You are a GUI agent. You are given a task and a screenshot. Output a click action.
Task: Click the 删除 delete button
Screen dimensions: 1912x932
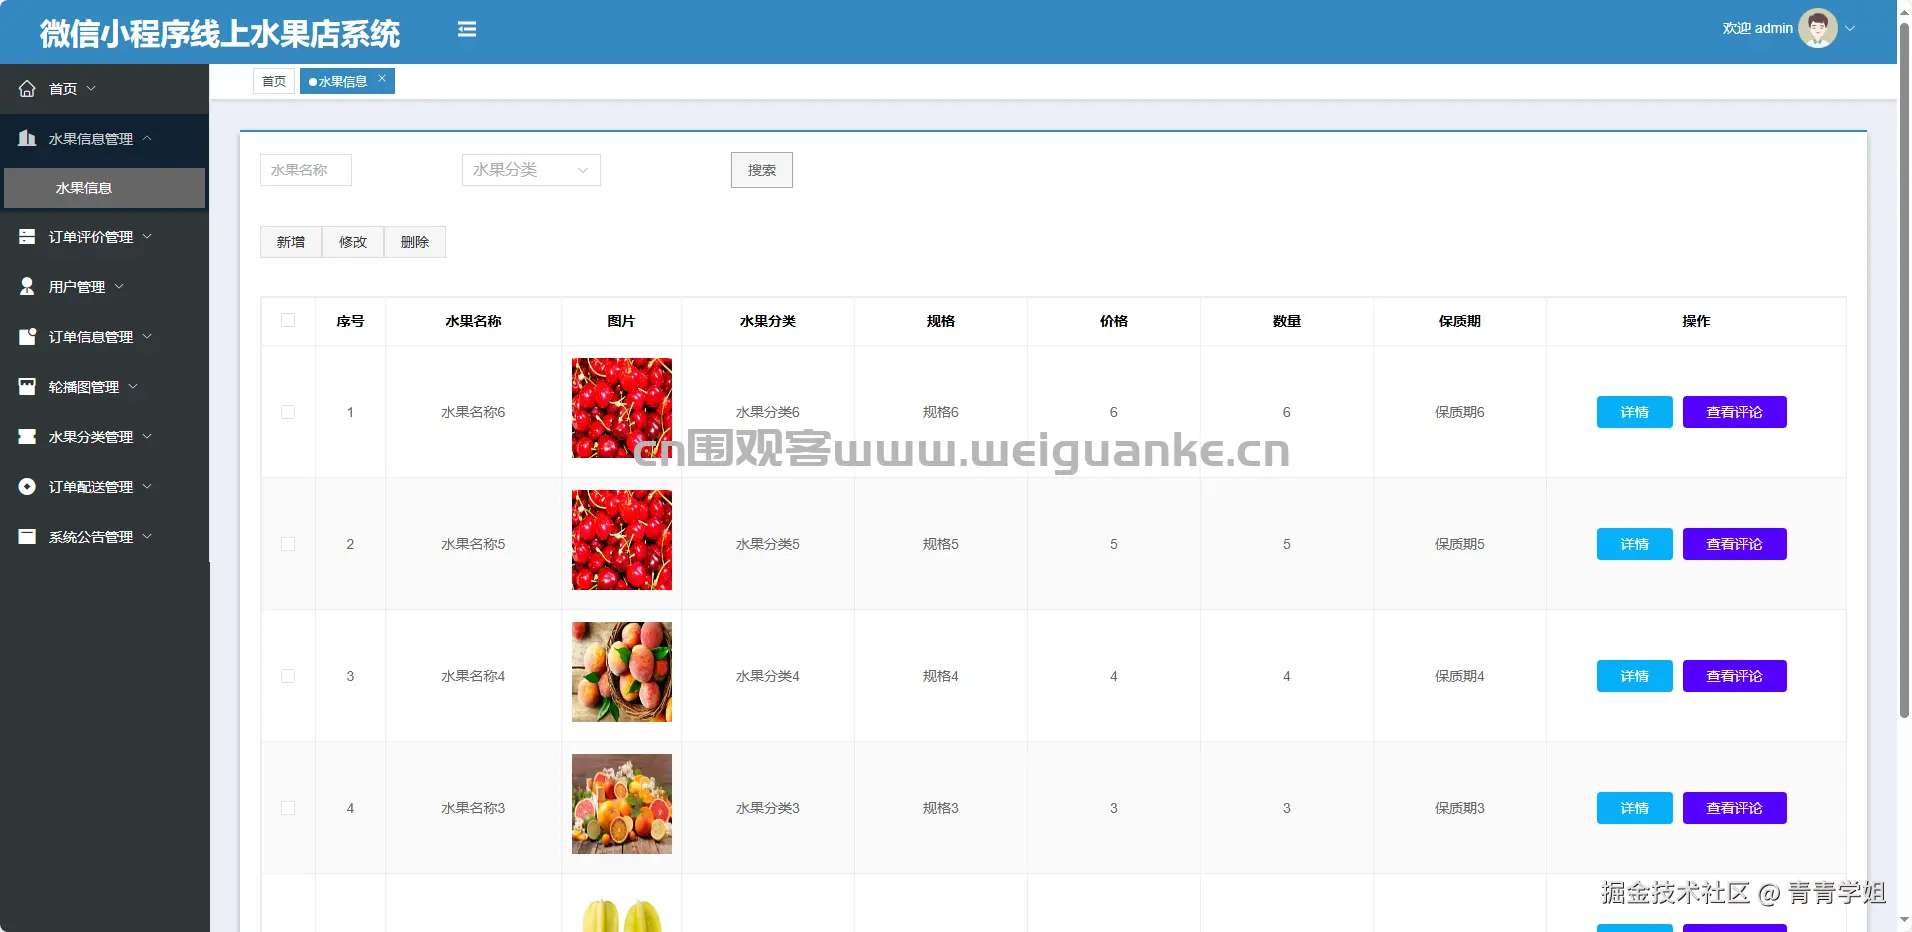[x=415, y=242]
